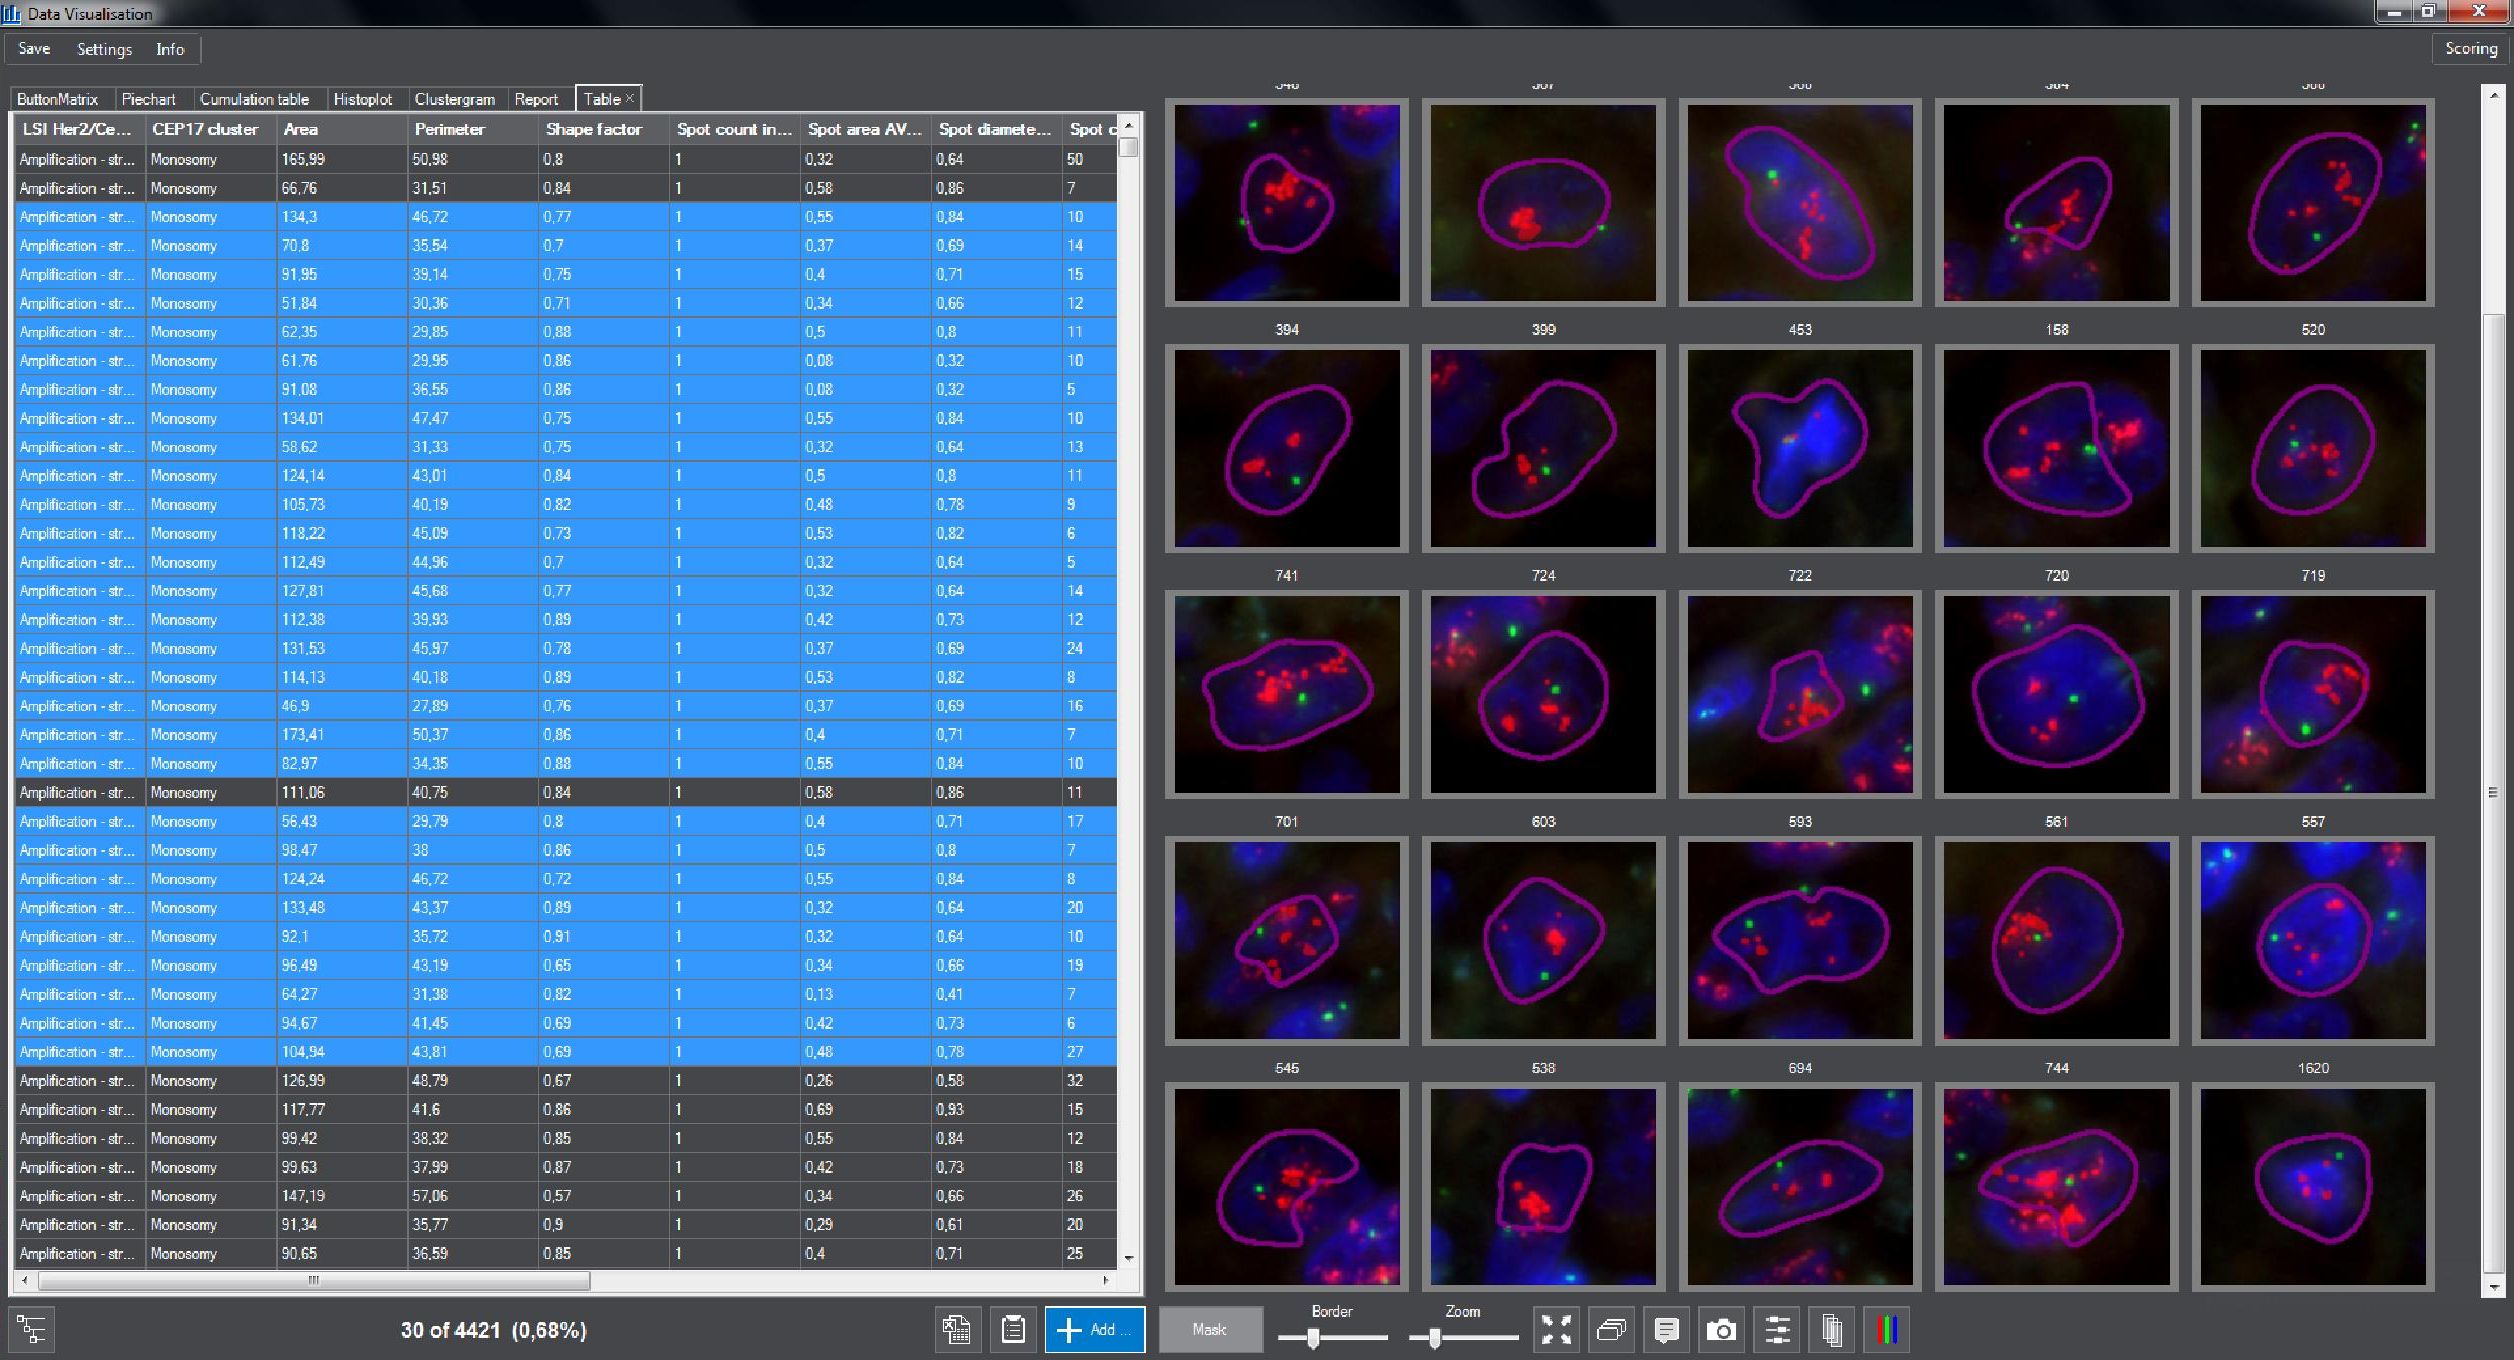Open the Settings menu

pyautogui.click(x=104, y=49)
